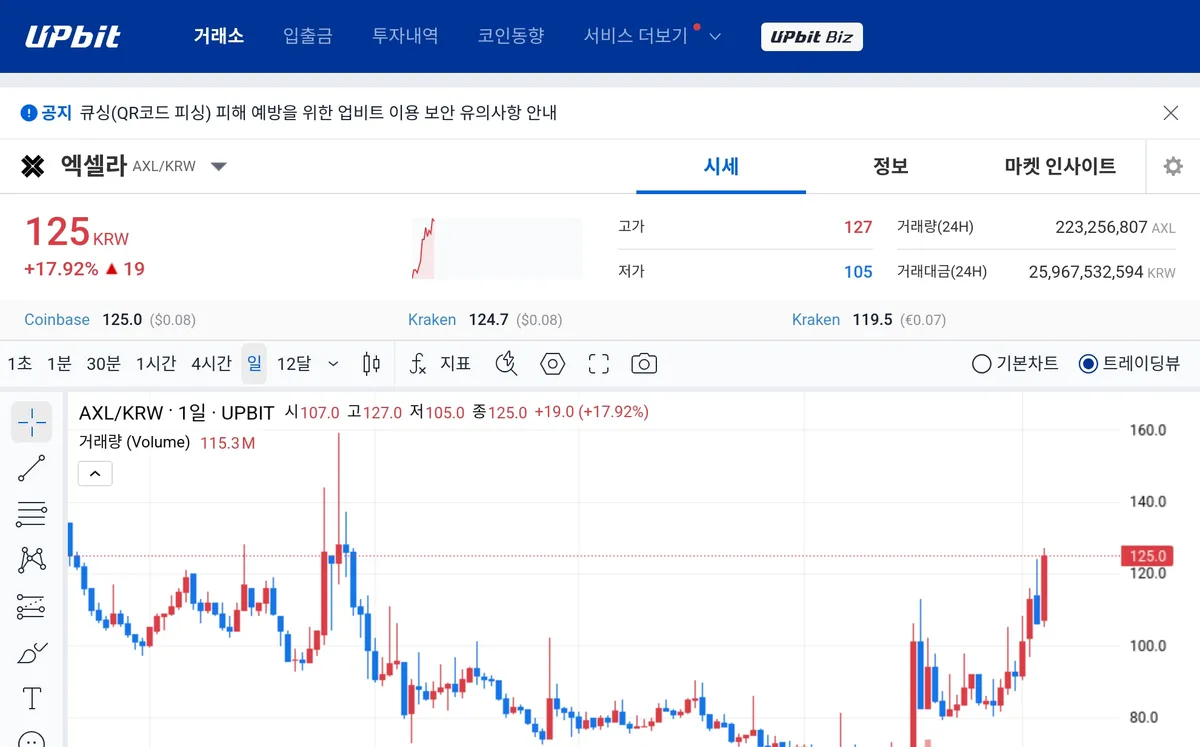Click the Kraken 124.7 dollar price link
This screenshot has width=1200, height=747.
(x=485, y=320)
